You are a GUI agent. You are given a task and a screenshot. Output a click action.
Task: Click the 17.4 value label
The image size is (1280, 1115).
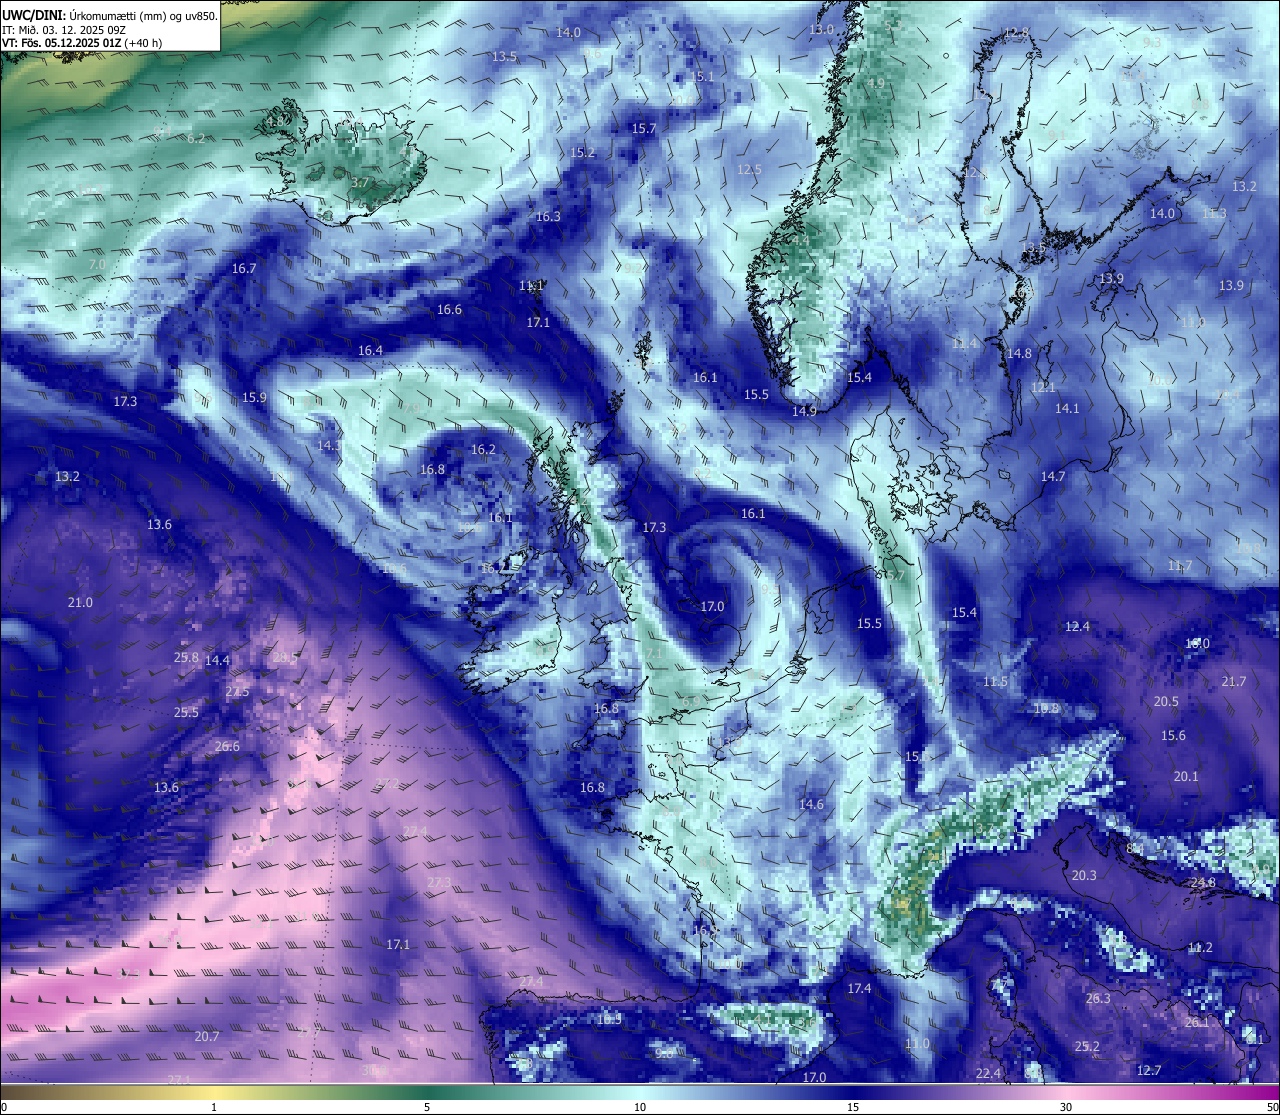tap(859, 988)
